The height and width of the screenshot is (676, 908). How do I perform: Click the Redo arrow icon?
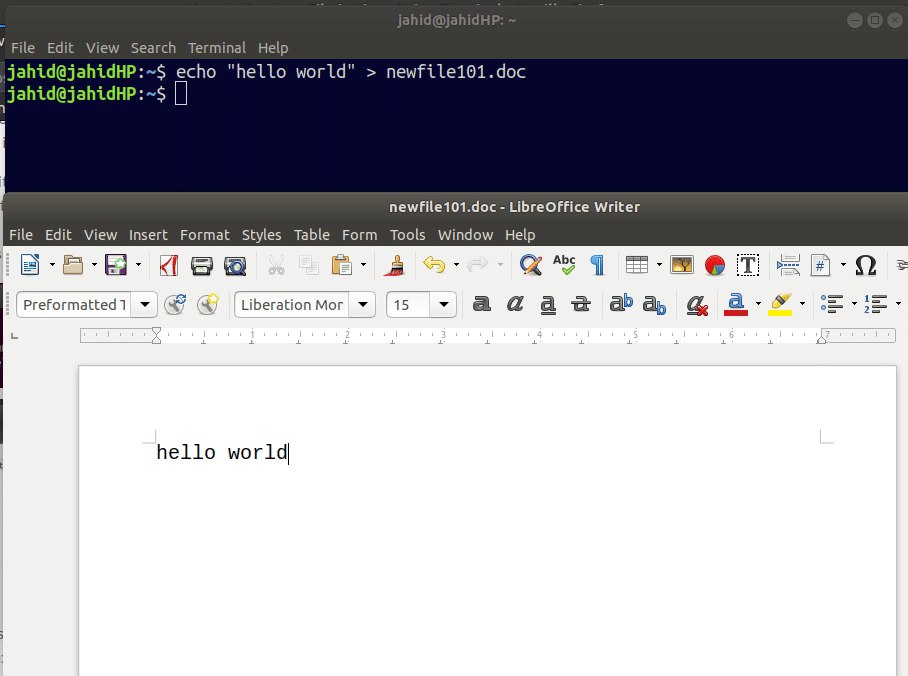point(477,265)
